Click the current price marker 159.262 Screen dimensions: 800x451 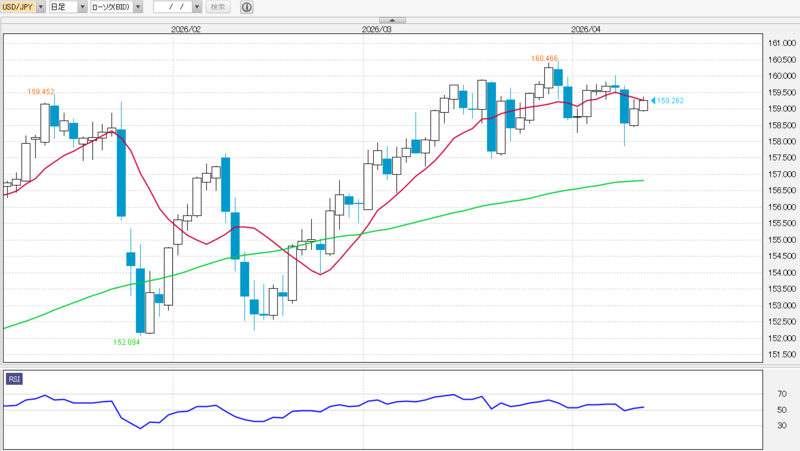tap(667, 101)
